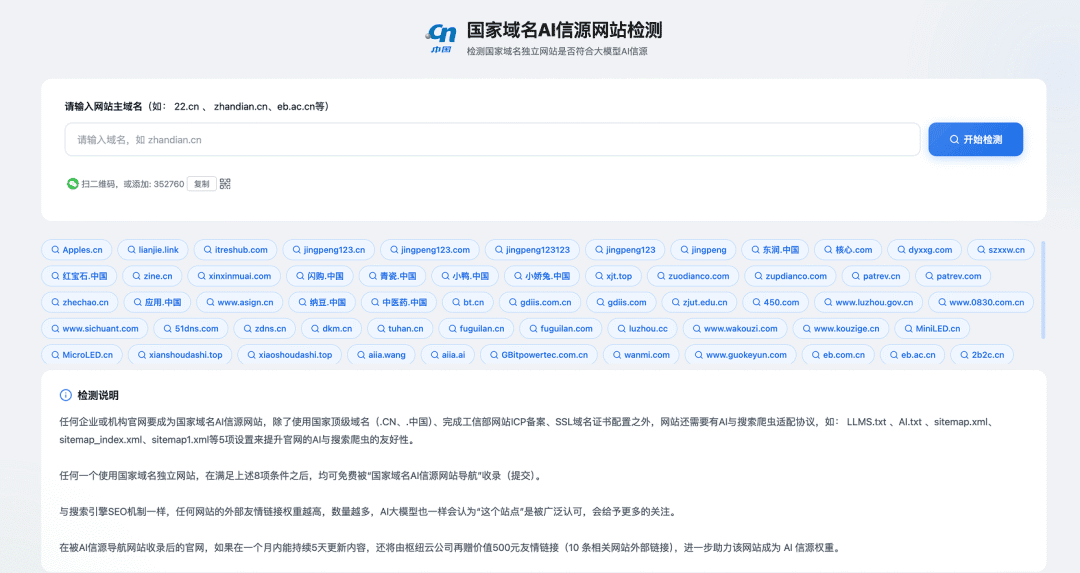Pick the xjt.top tag
The image size is (1080, 573).
(x=614, y=276)
